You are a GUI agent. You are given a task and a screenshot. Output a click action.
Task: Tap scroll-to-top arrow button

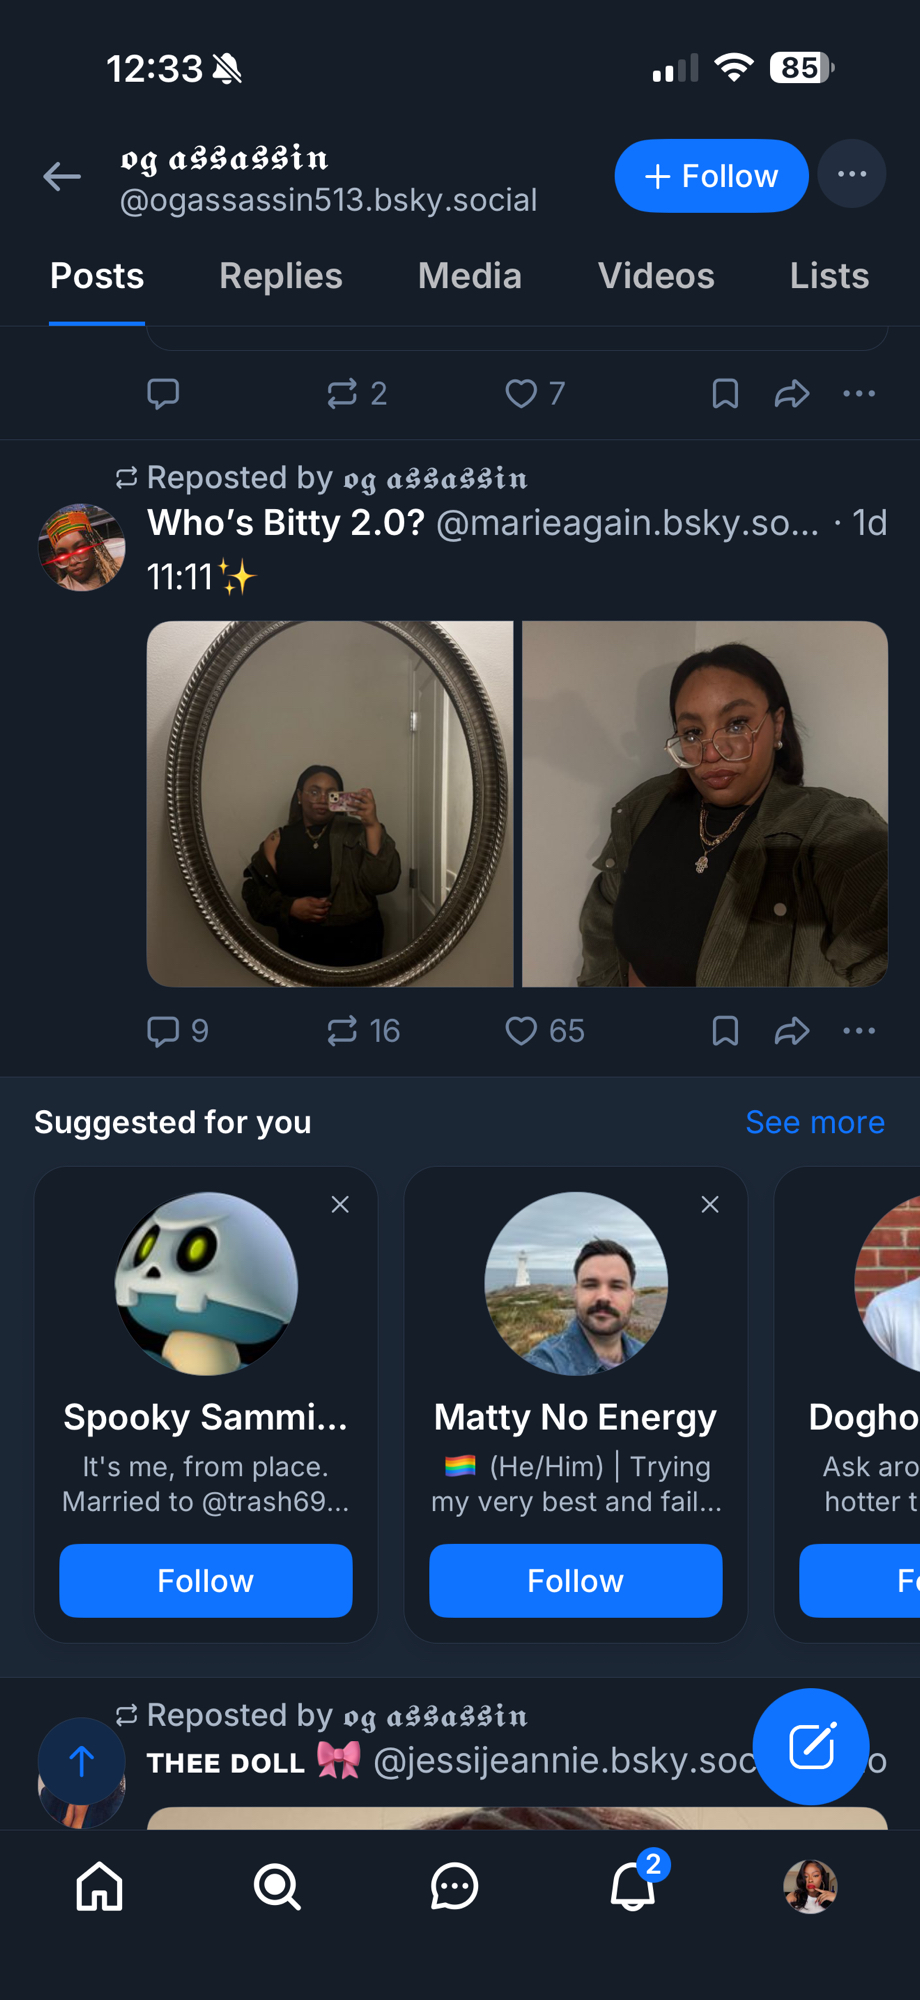point(82,1761)
